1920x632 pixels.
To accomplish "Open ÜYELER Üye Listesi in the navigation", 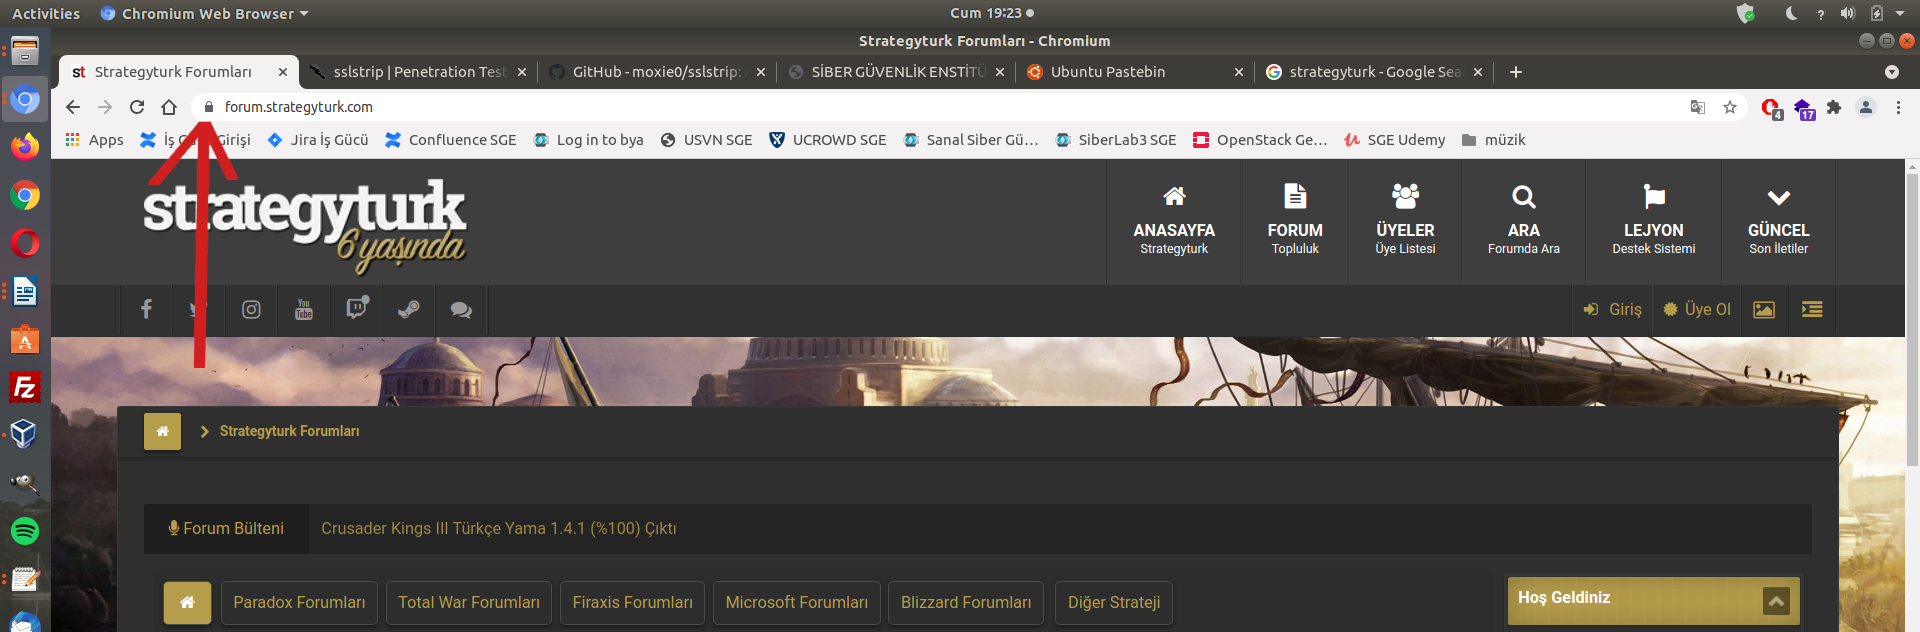I will pyautogui.click(x=1405, y=222).
